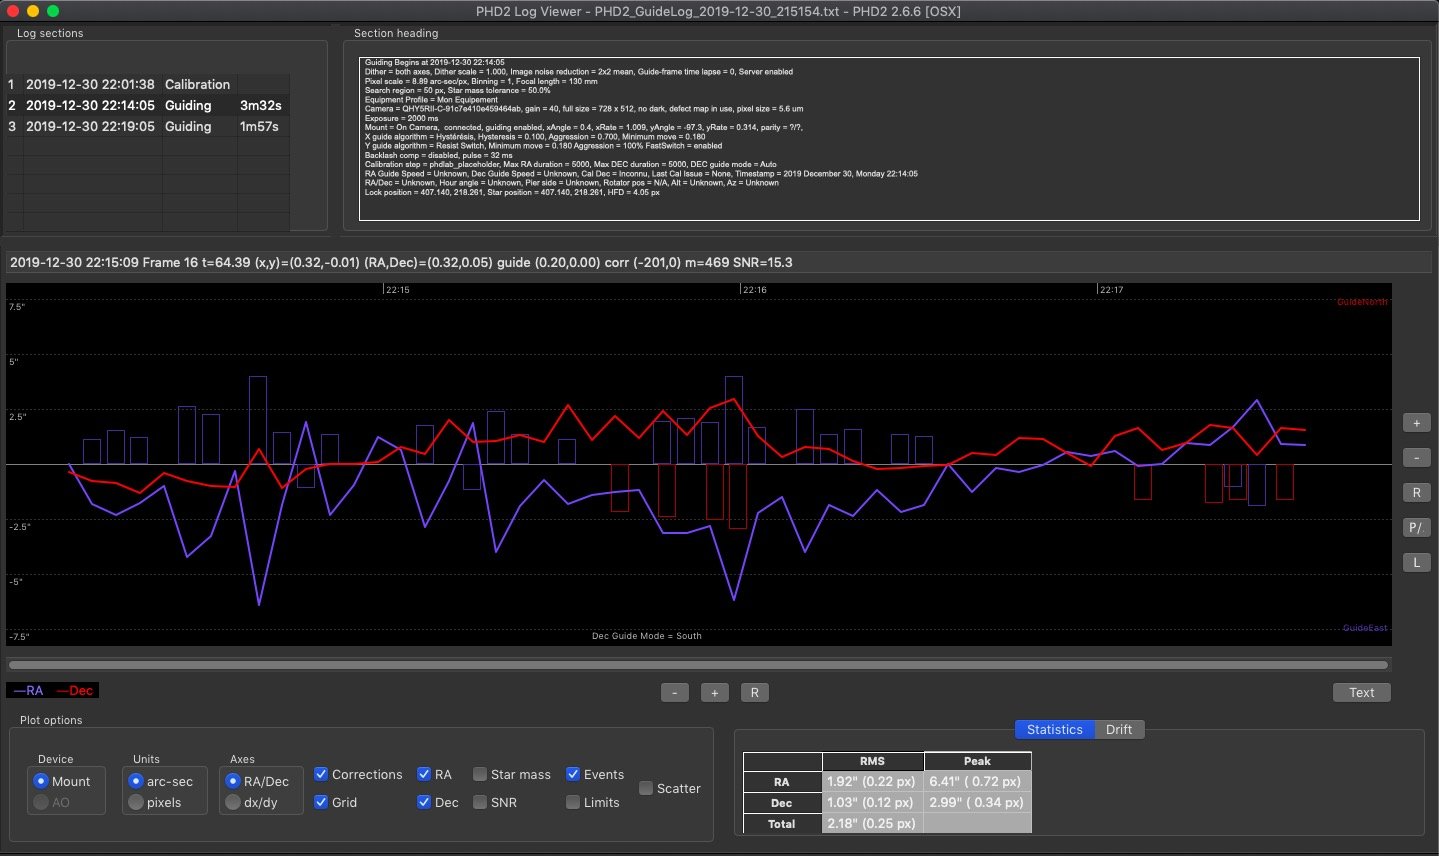
Task: Click the 22:15 time marker on graph
Action: point(398,290)
